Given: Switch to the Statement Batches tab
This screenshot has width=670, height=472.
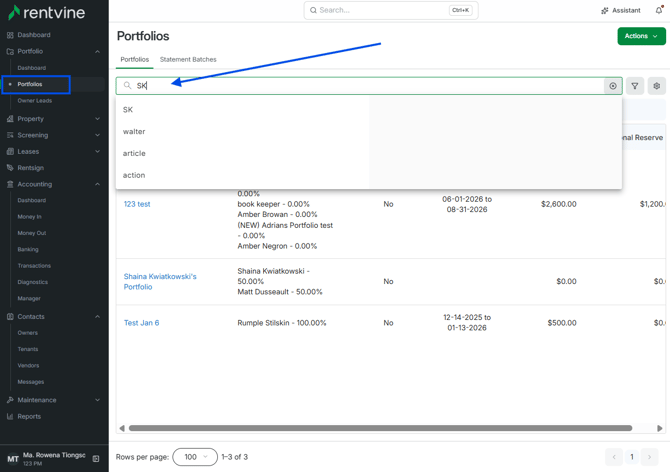Looking at the screenshot, I should click(188, 59).
